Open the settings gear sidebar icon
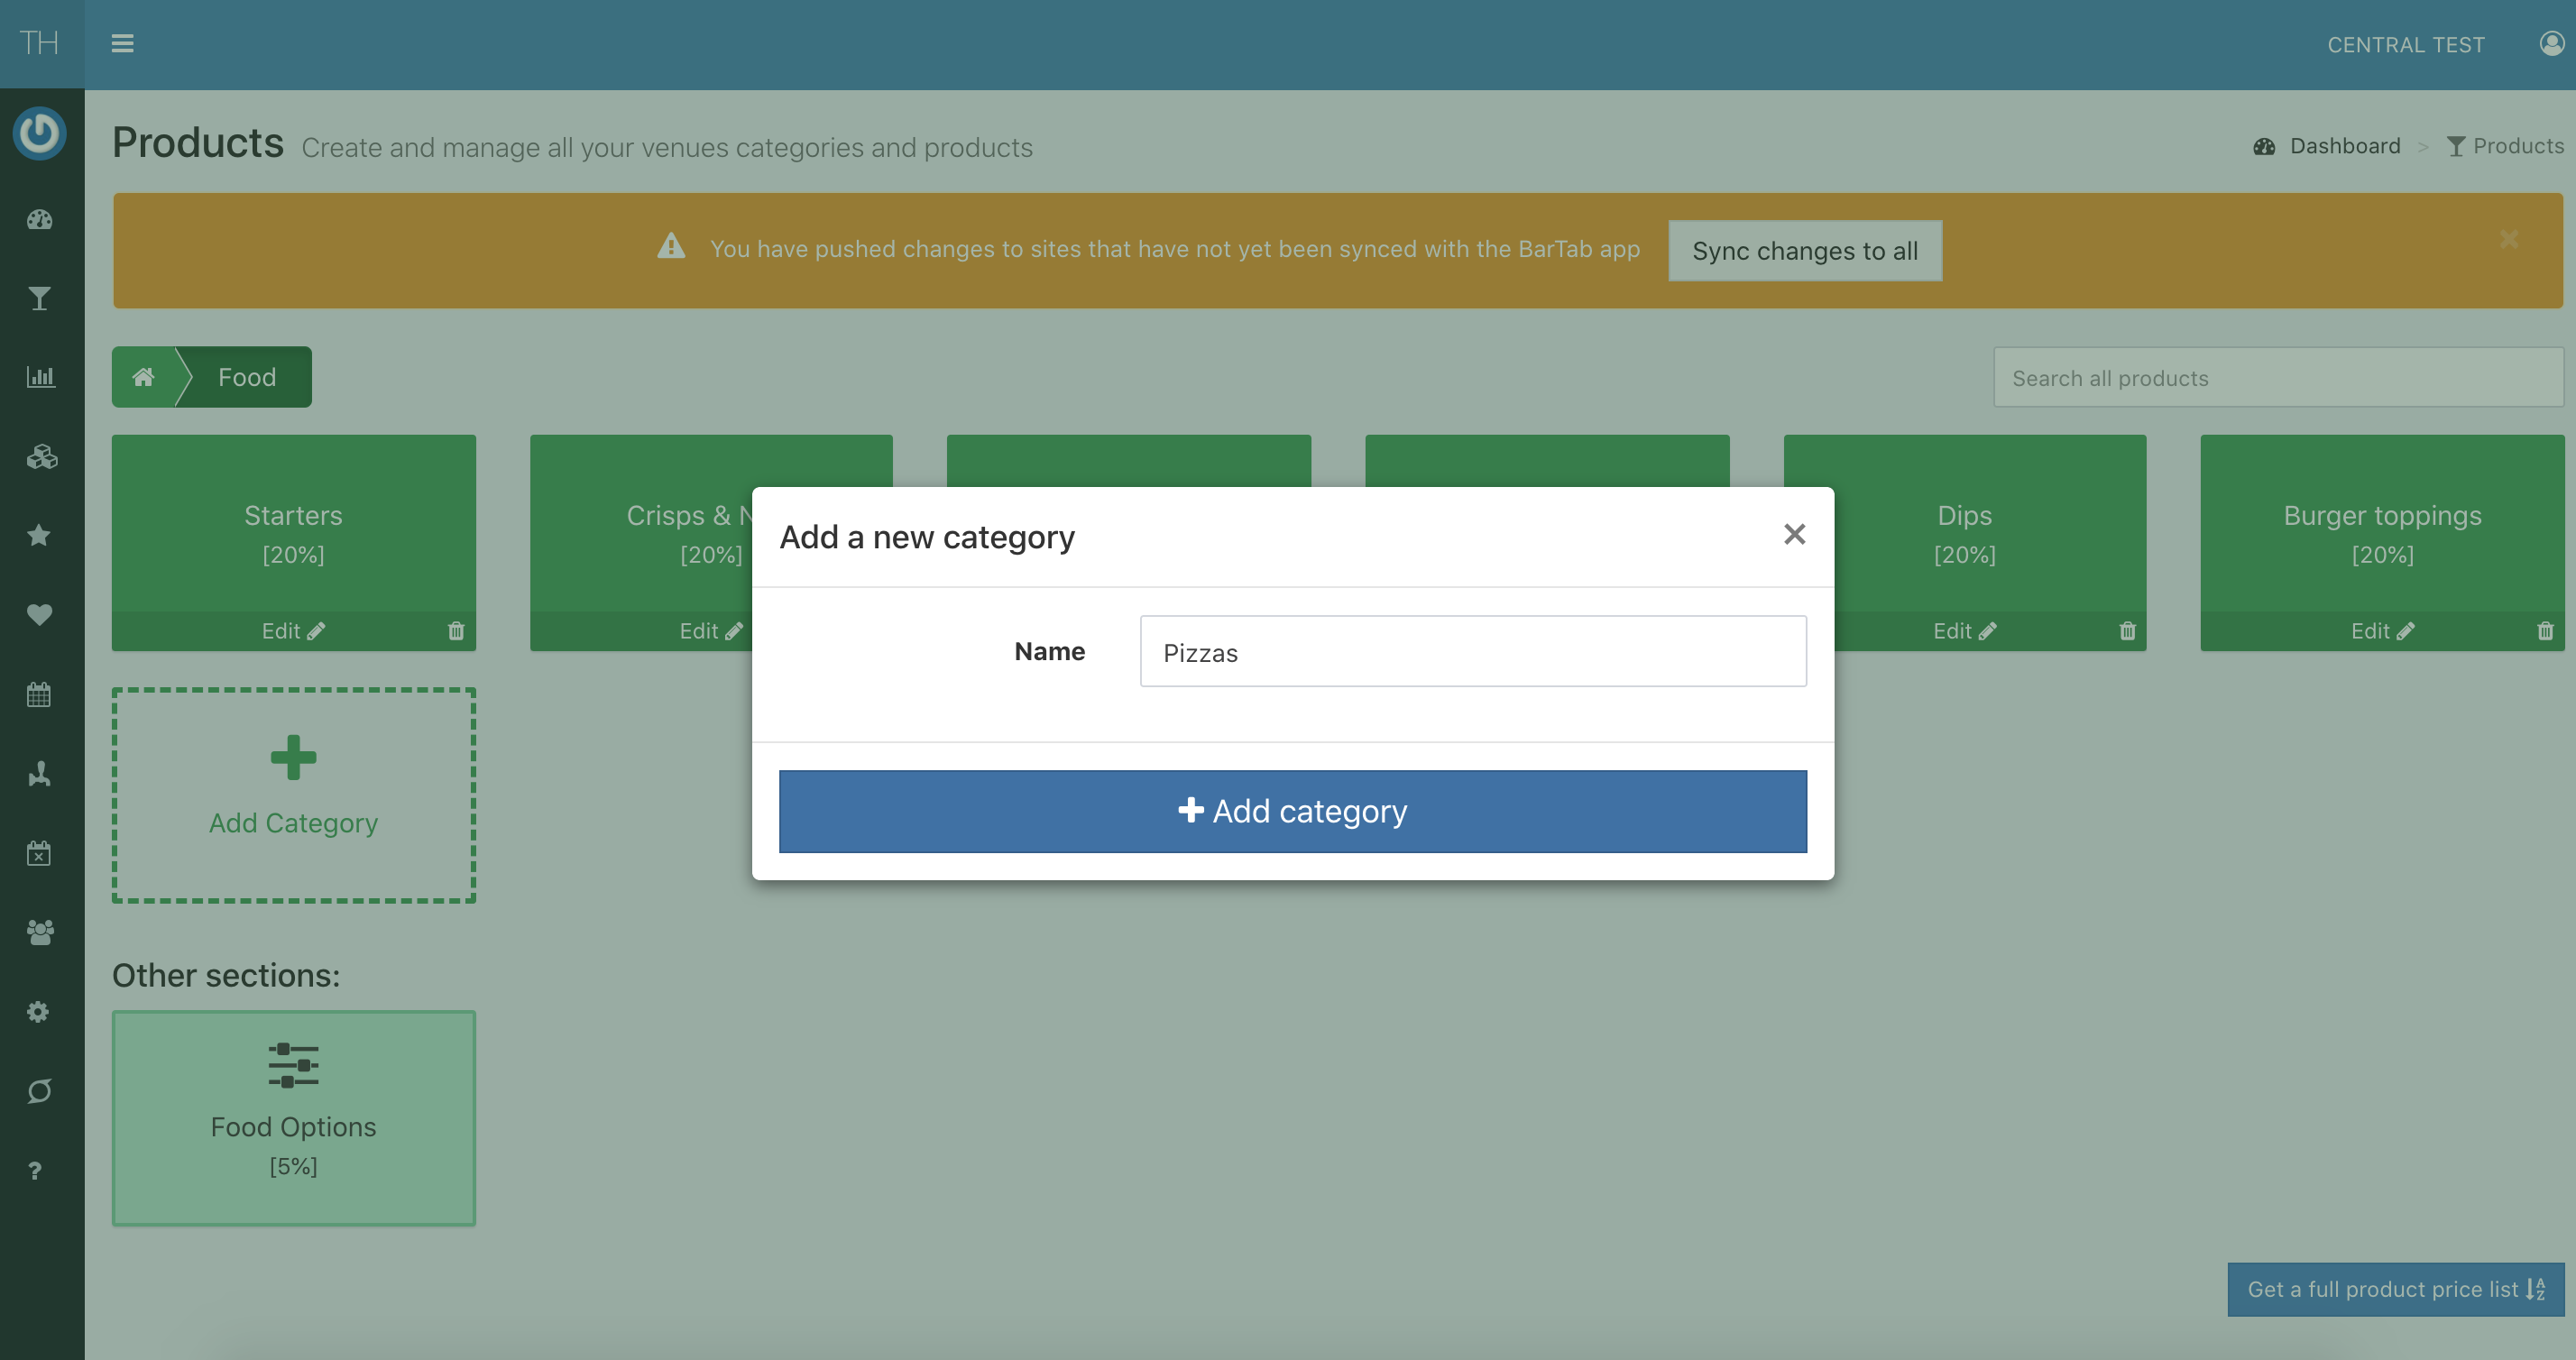 pos(38,1011)
